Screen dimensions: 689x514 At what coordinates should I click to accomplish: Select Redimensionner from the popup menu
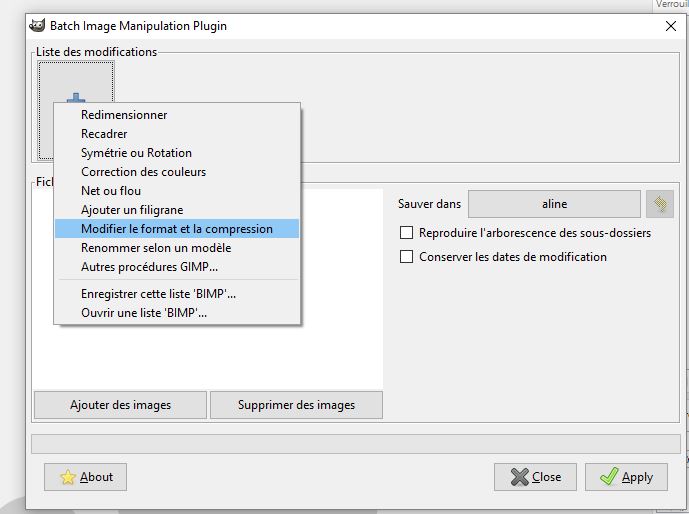[177, 115]
